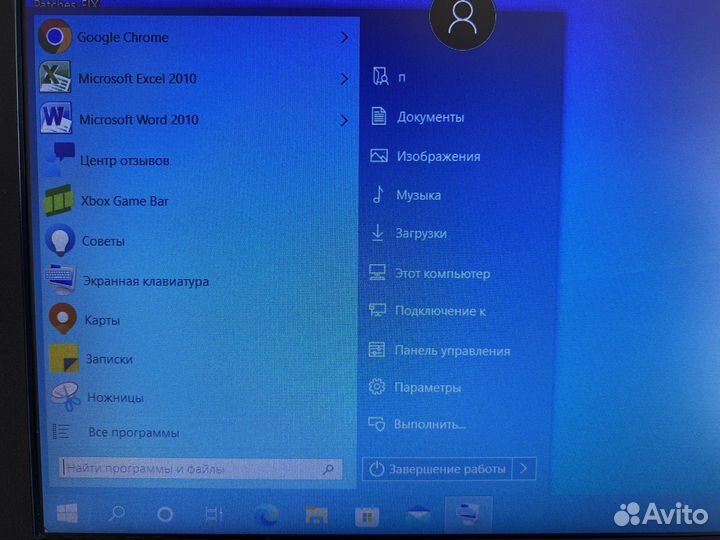Image resolution: width=720 pixels, height=540 pixels.
Task: Click the Центр отзывов text label
Action: (124, 161)
